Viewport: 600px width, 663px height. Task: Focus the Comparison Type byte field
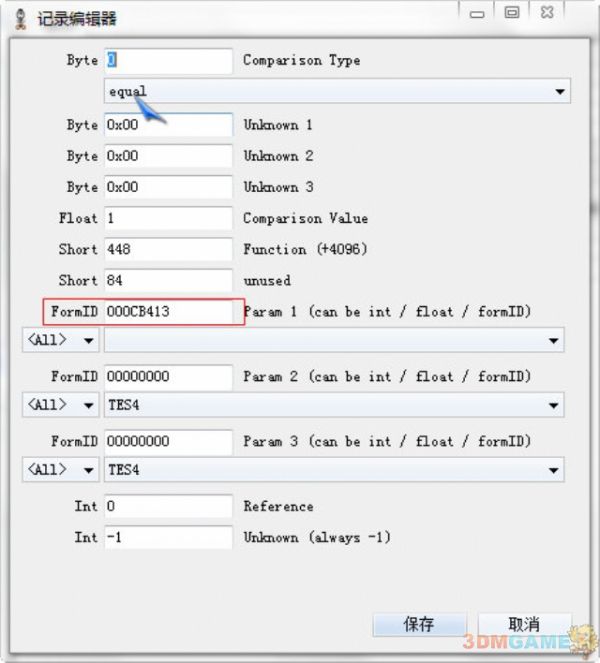(168, 60)
